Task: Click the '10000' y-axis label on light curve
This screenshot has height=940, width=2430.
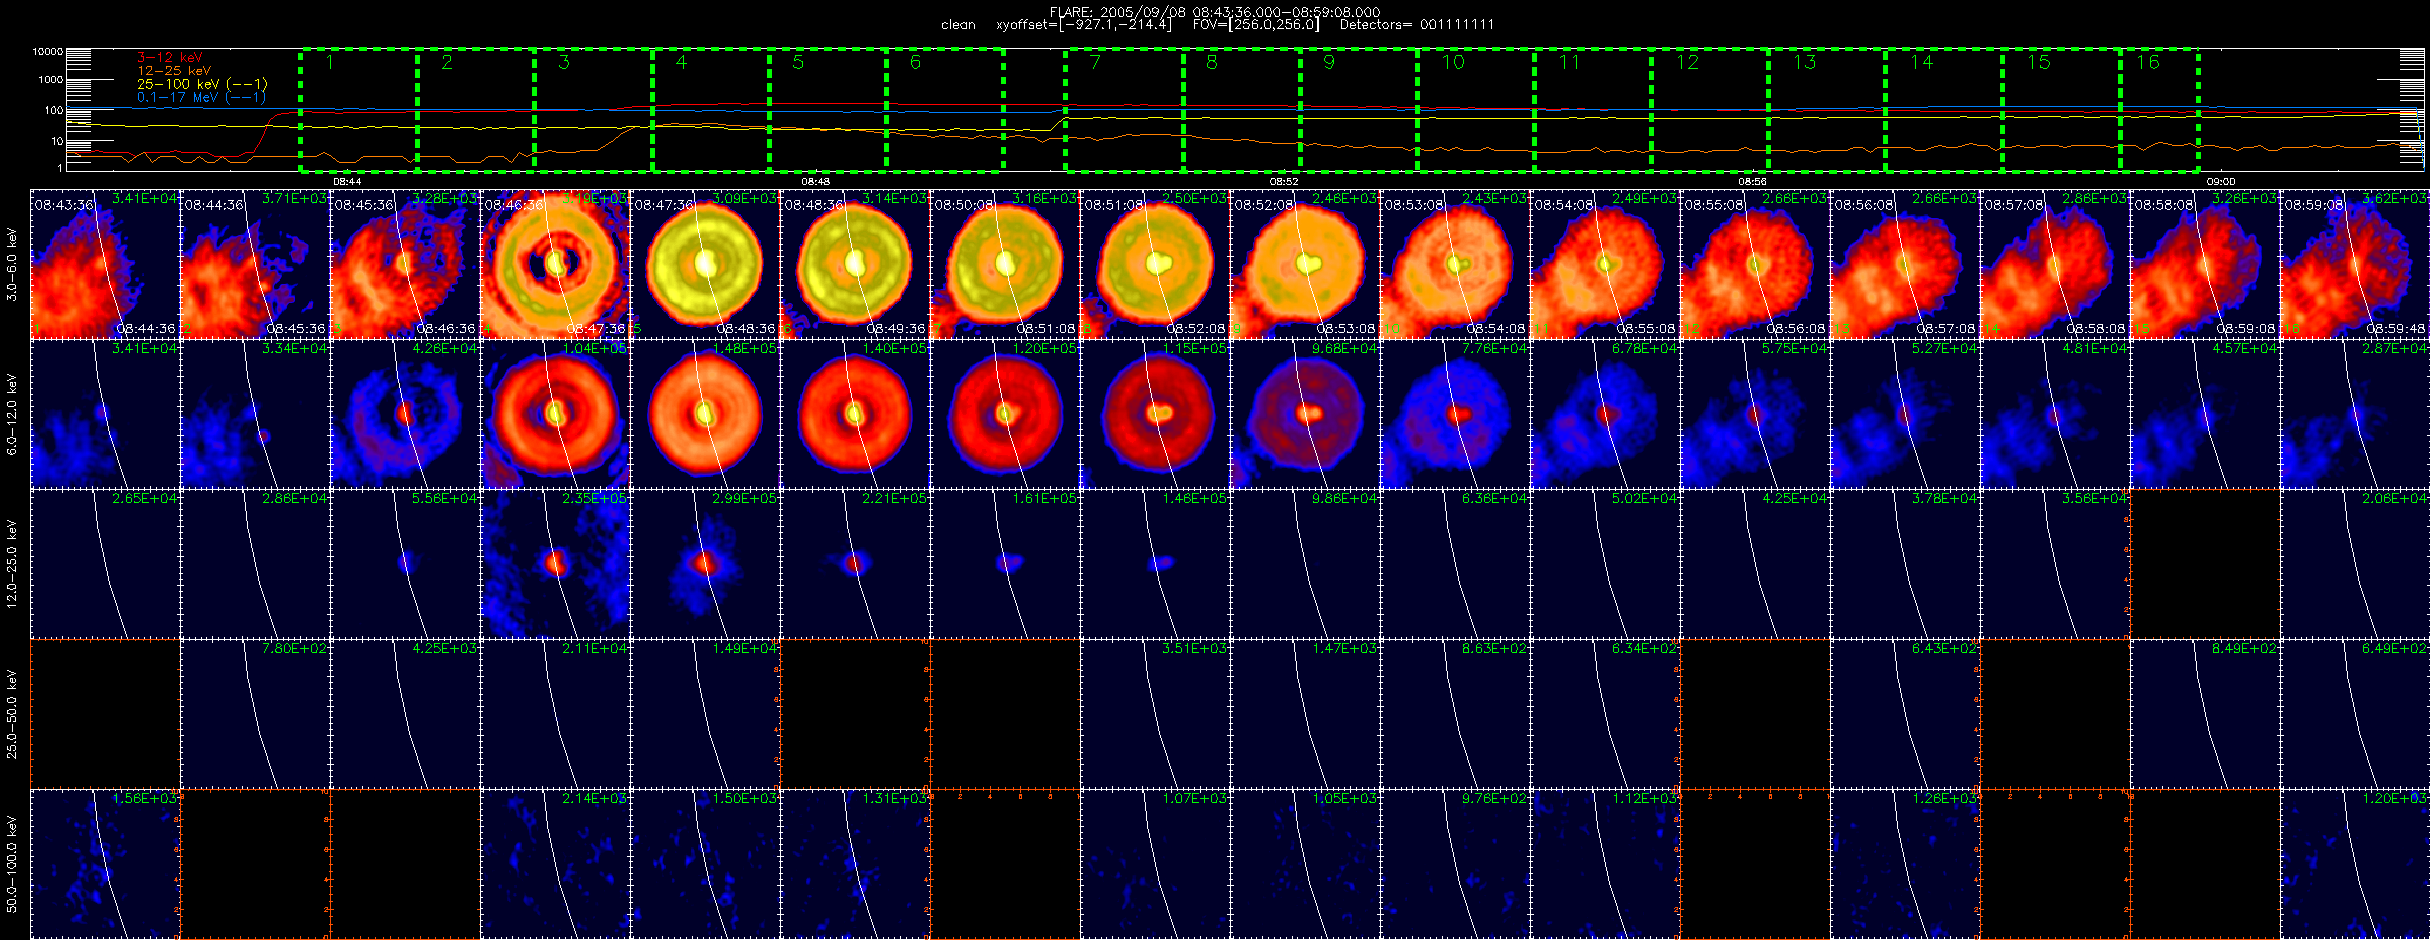Action: 47,51
